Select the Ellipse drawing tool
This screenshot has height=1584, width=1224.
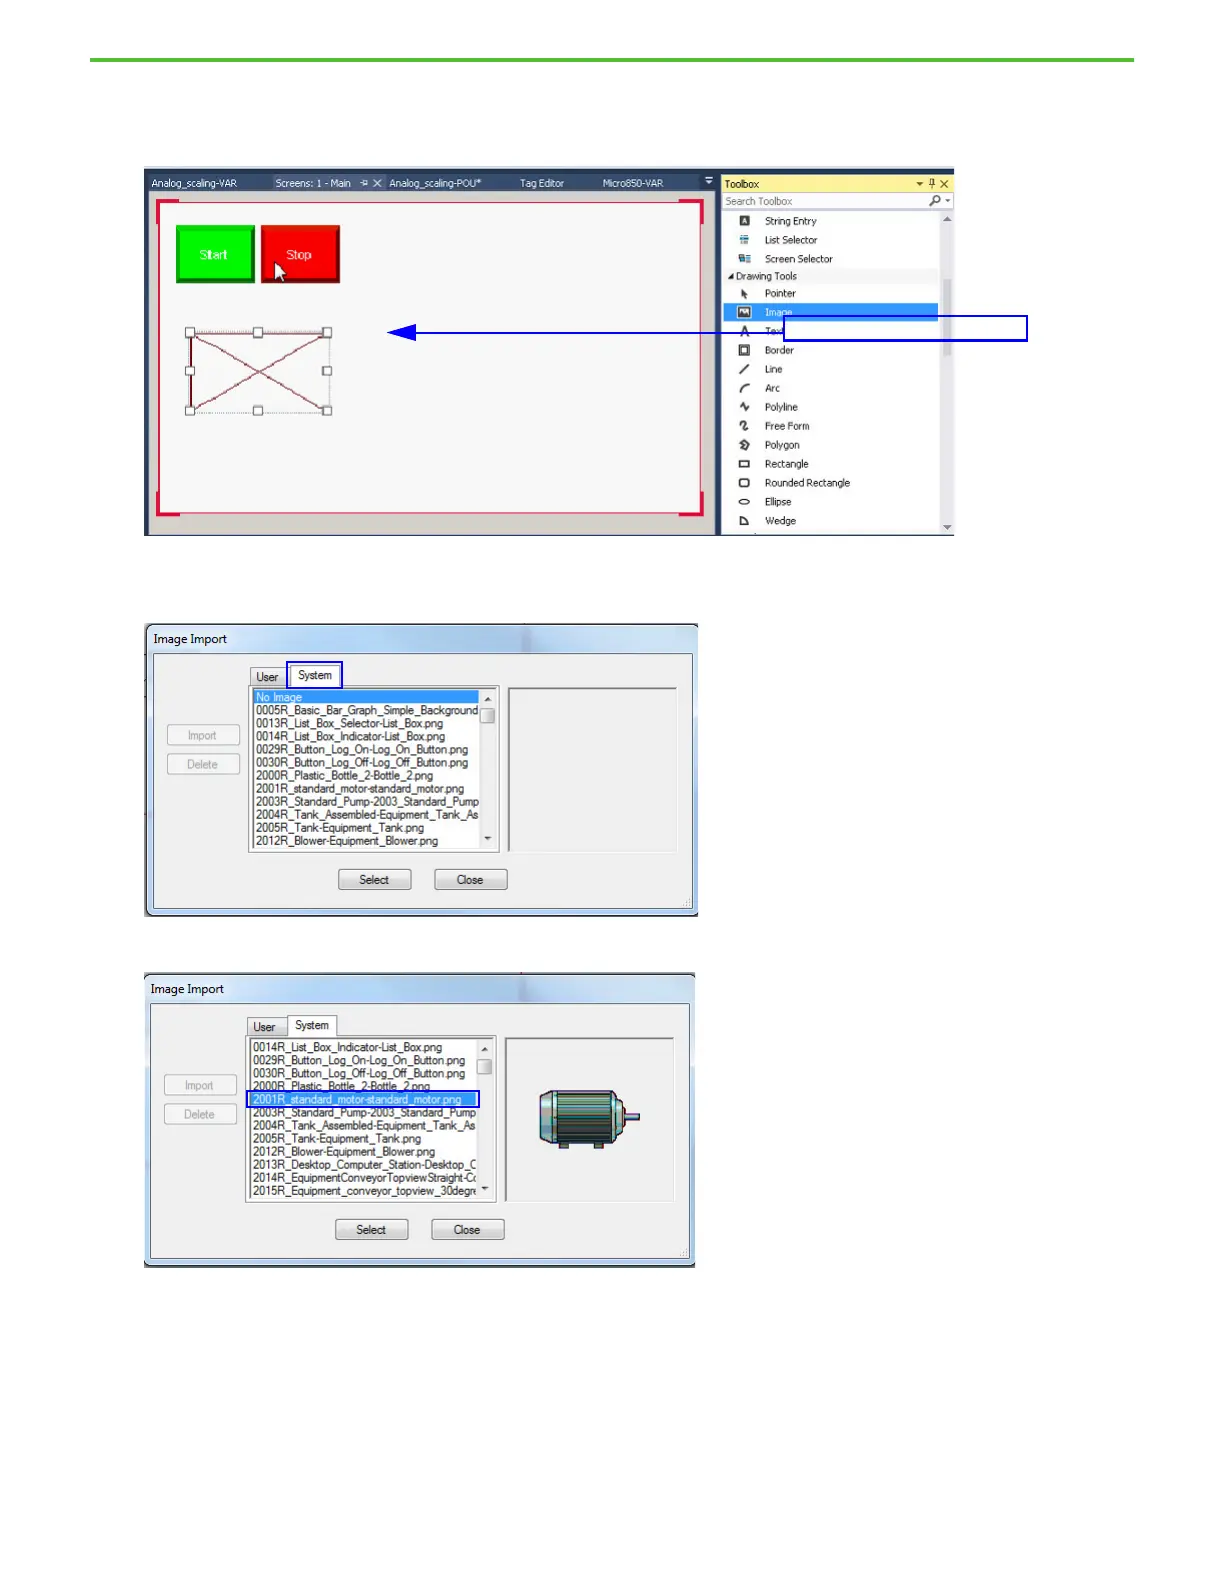[830, 502]
